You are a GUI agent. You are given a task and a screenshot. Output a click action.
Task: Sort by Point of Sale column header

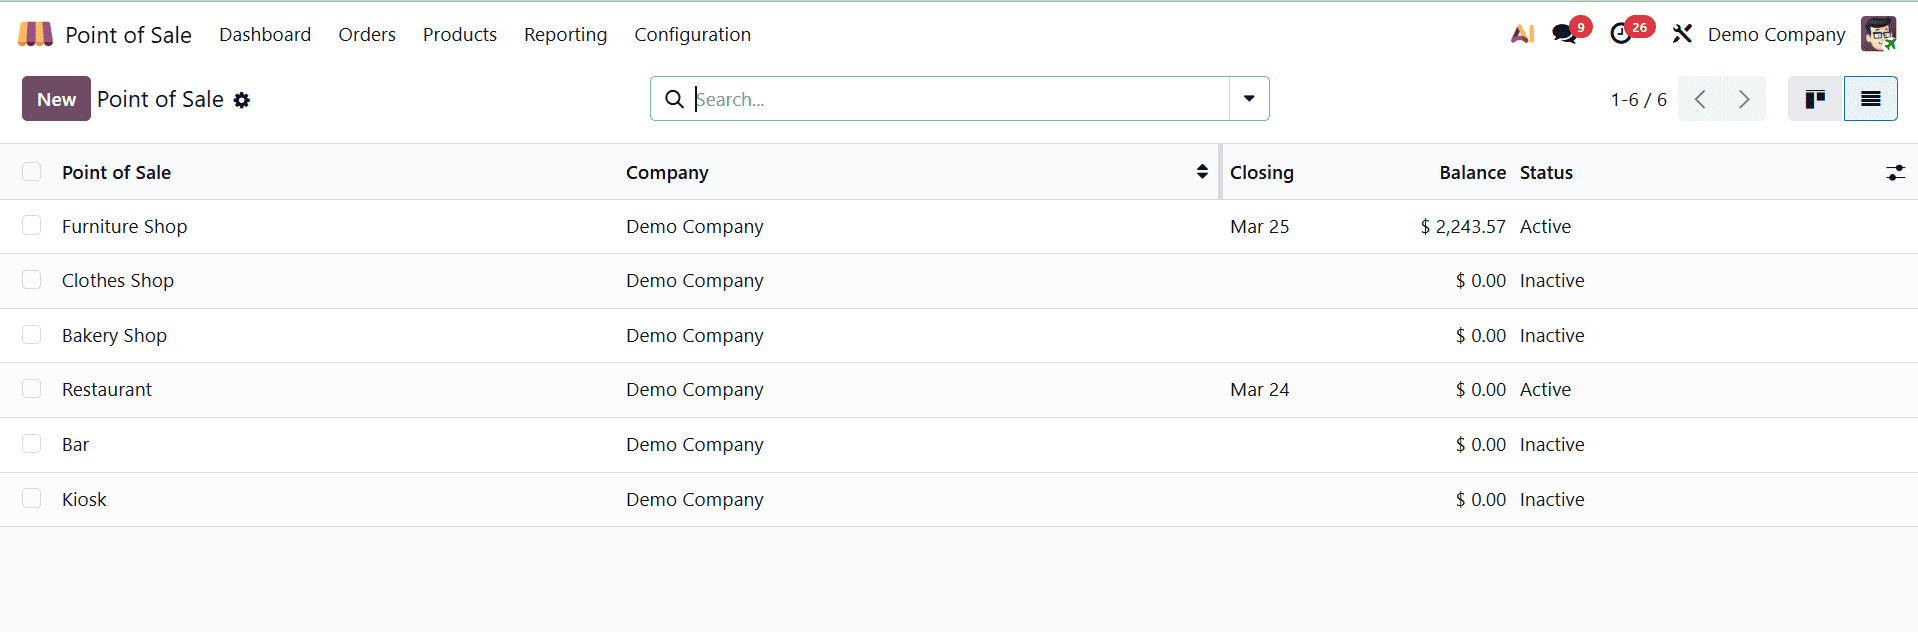[x=116, y=172]
